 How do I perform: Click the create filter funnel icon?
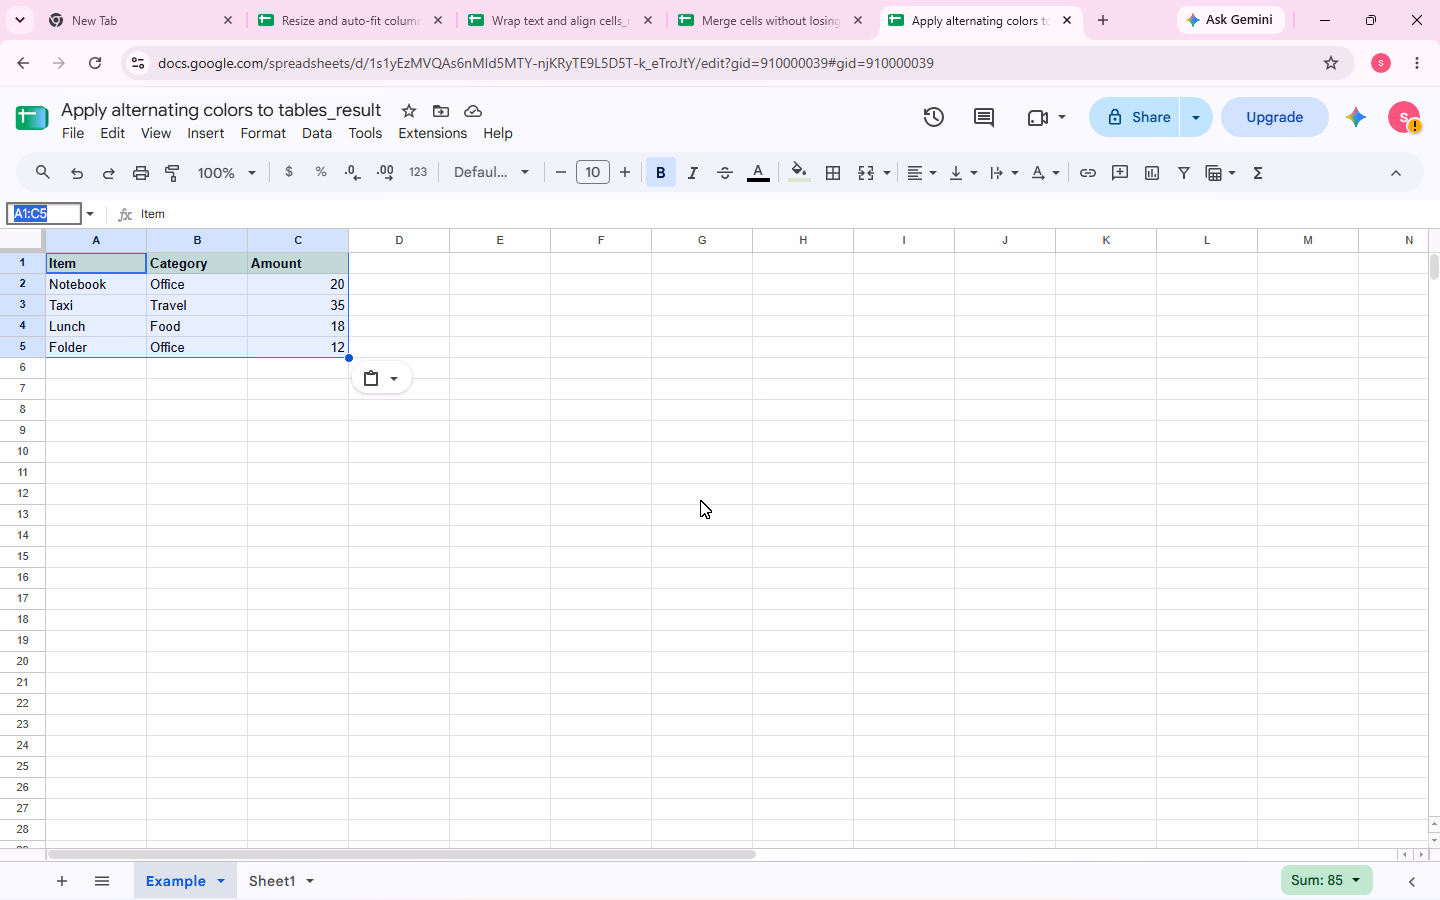pyautogui.click(x=1184, y=173)
